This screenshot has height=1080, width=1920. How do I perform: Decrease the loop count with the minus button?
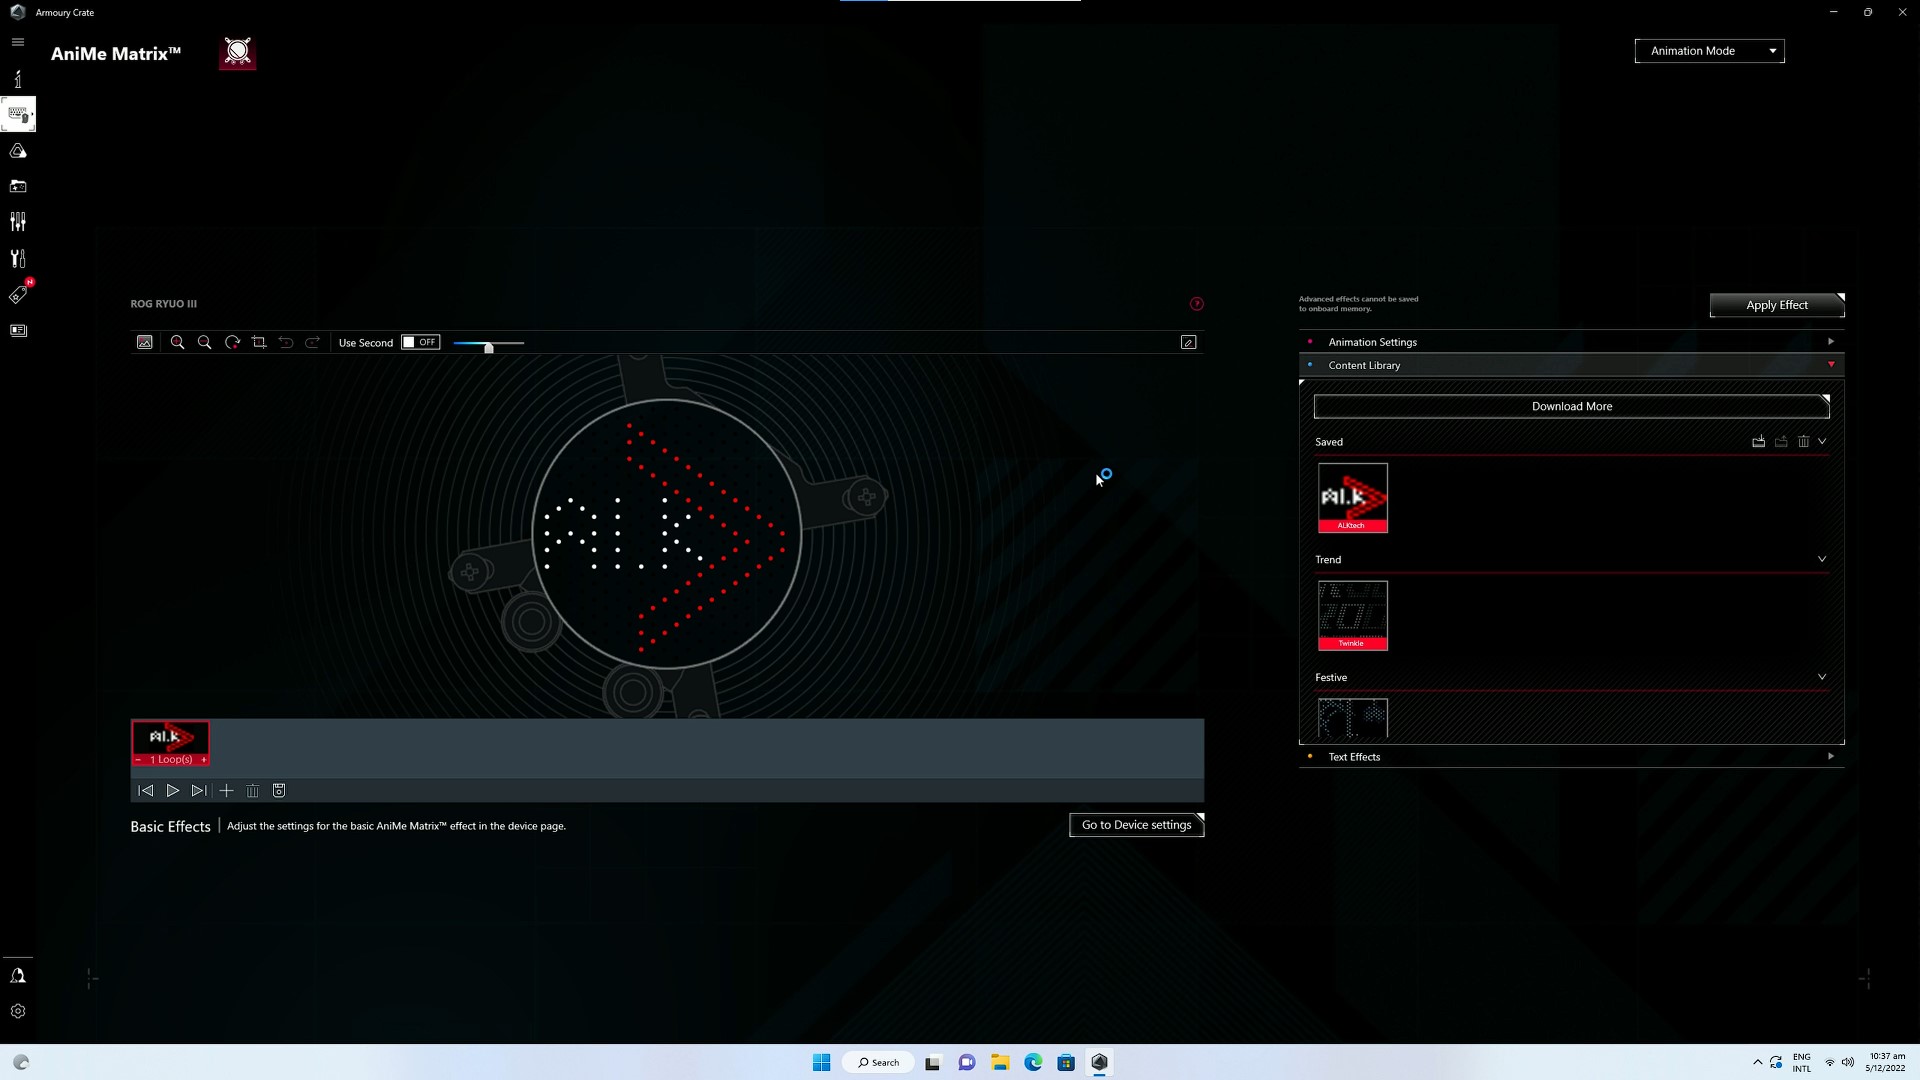coord(138,760)
